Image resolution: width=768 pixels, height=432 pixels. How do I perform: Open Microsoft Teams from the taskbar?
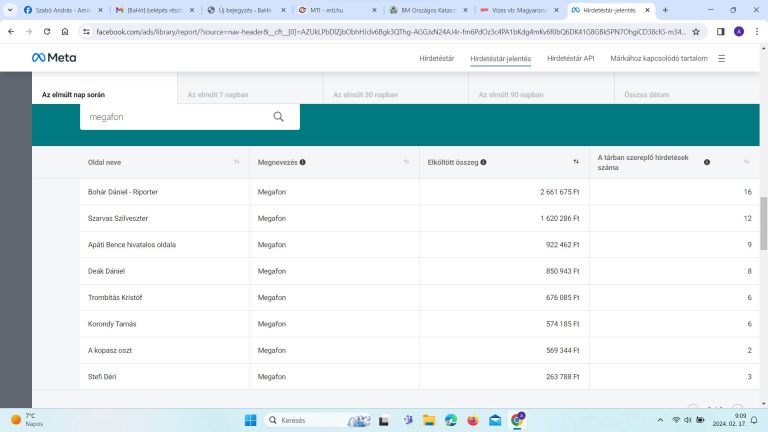tap(408, 420)
